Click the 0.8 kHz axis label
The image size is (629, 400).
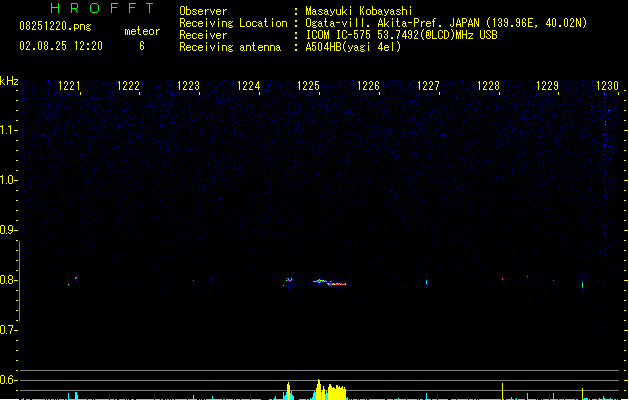click(x=8, y=280)
